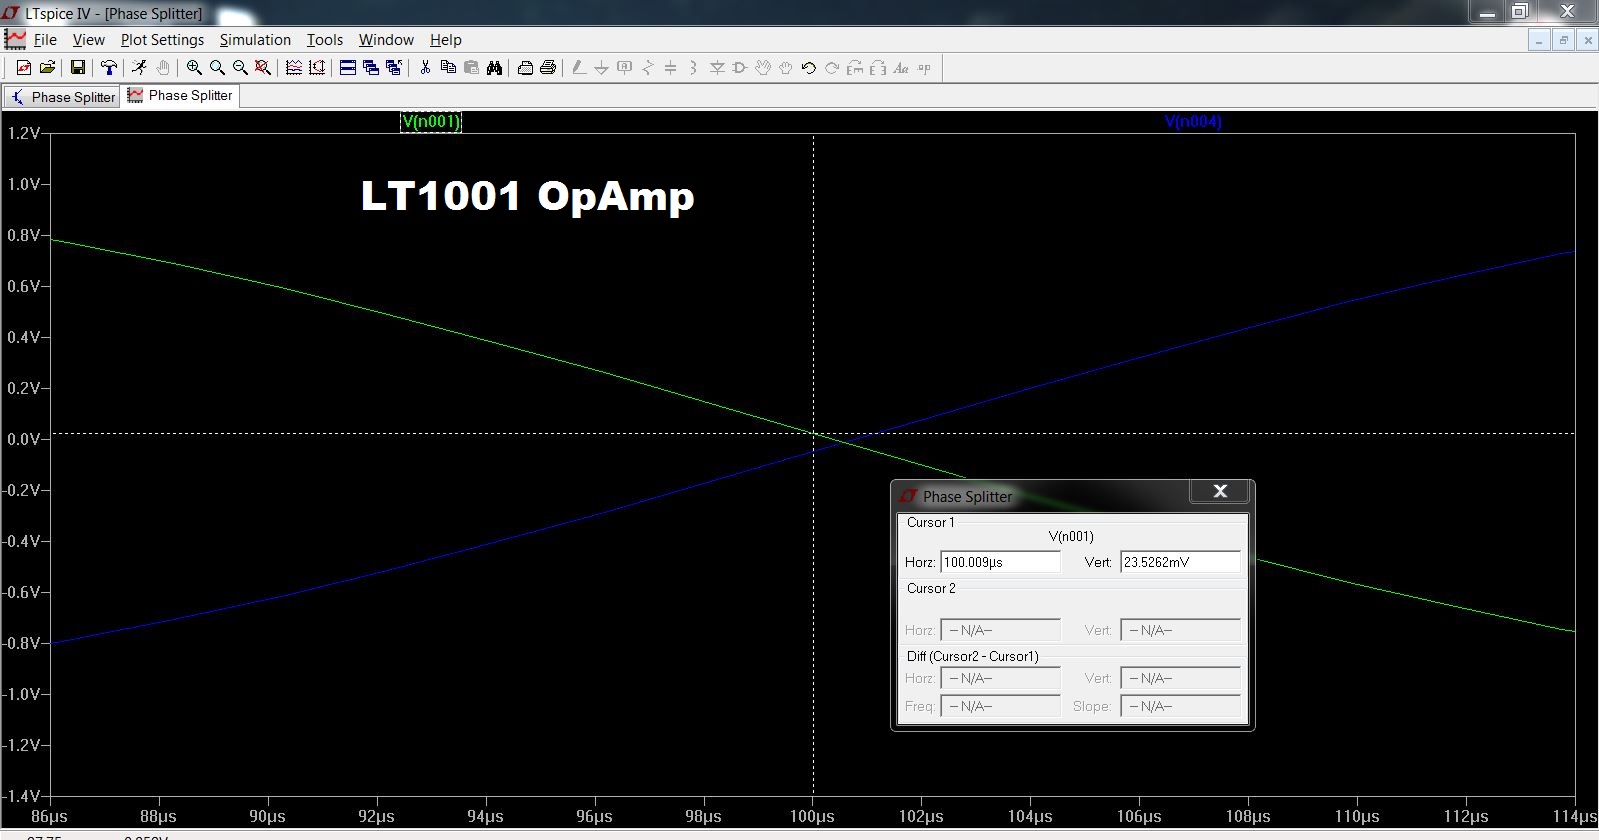This screenshot has height=840, width=1599.
Task: Click the Text Aa icon
Action: tap(901, 68)
